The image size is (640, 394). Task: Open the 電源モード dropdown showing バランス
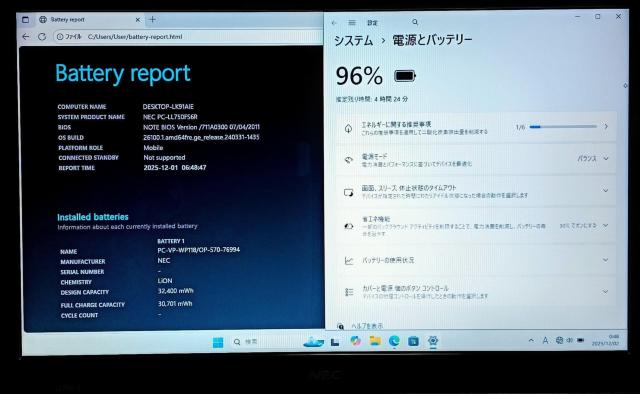tap(593, 158)
